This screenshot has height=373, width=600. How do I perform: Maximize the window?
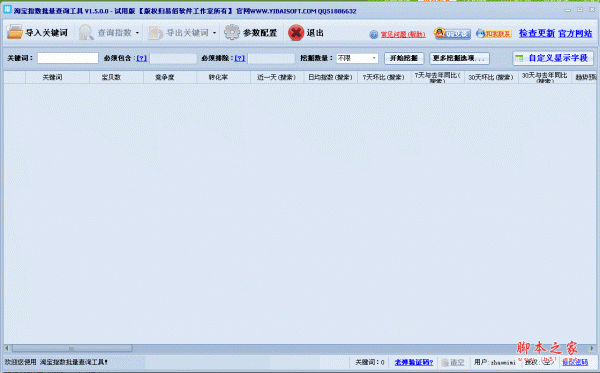(x=580, y=10)
